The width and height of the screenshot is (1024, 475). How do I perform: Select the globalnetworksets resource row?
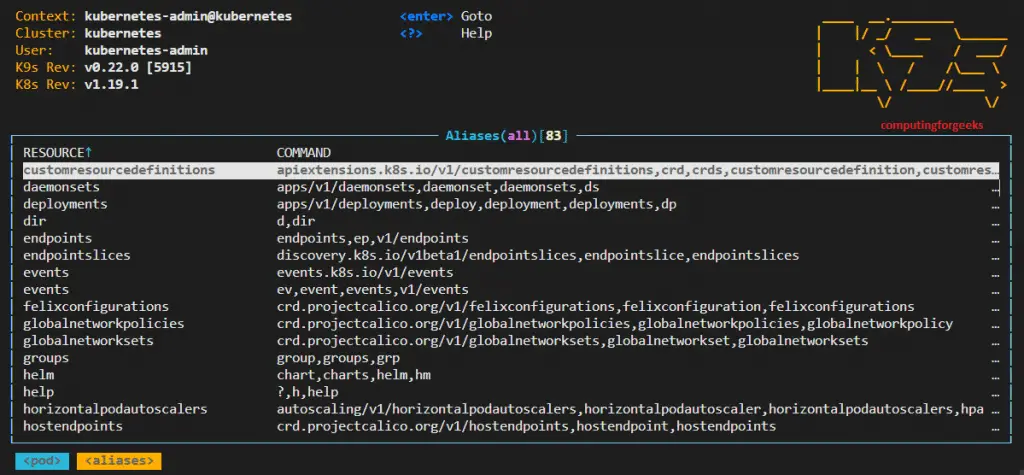[511, 340]
